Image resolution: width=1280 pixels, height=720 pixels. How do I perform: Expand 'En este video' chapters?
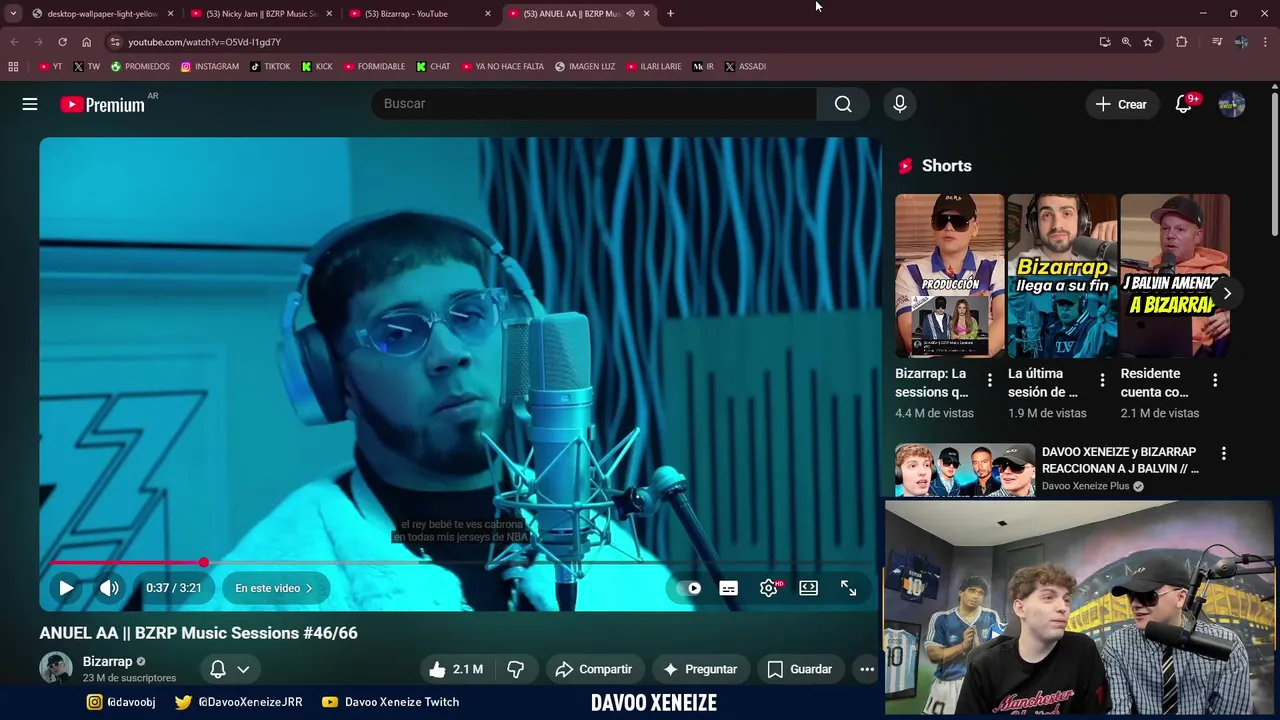[x=274, y=588]
